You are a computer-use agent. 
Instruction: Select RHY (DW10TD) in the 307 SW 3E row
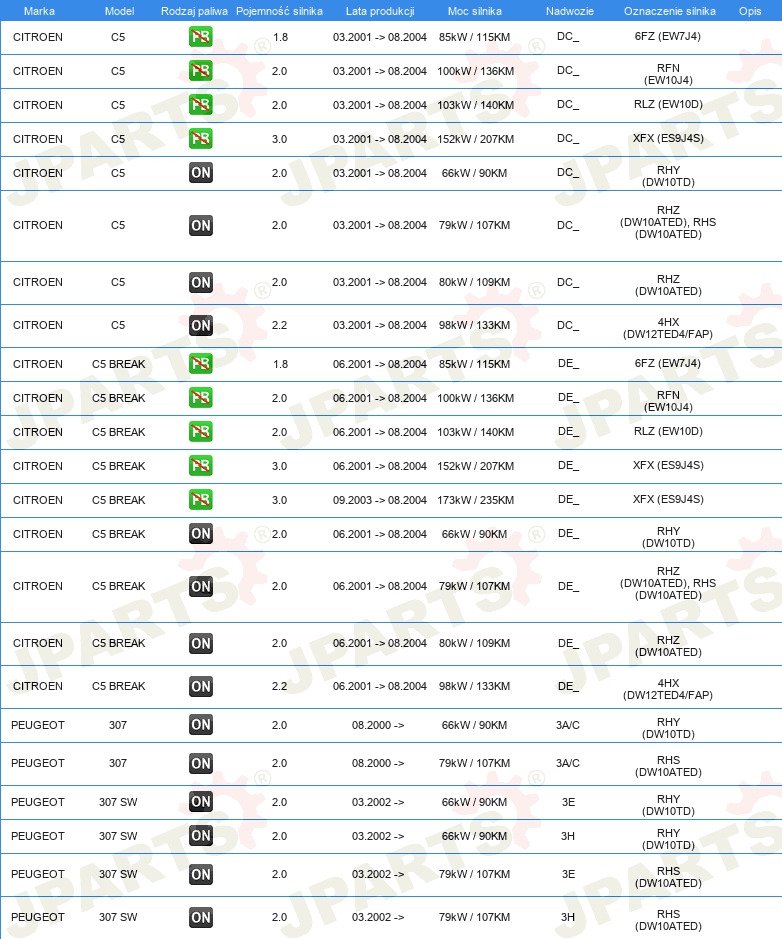pos(668,805)
